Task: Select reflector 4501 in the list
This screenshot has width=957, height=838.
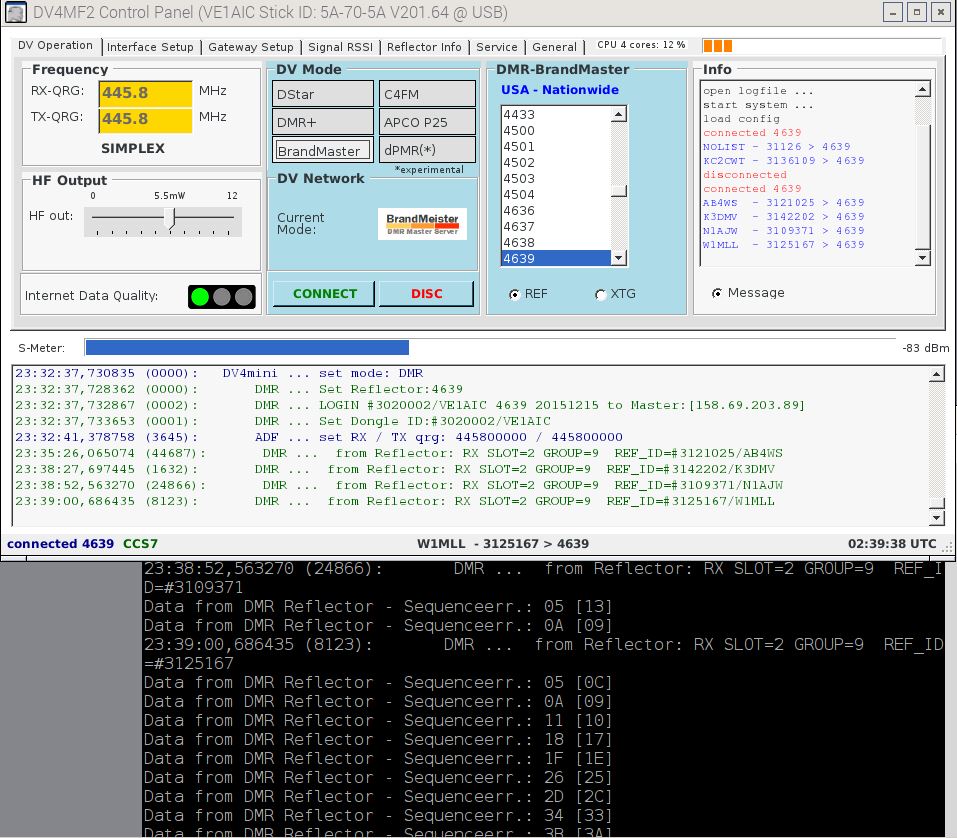Action: (x=555, y=146)
